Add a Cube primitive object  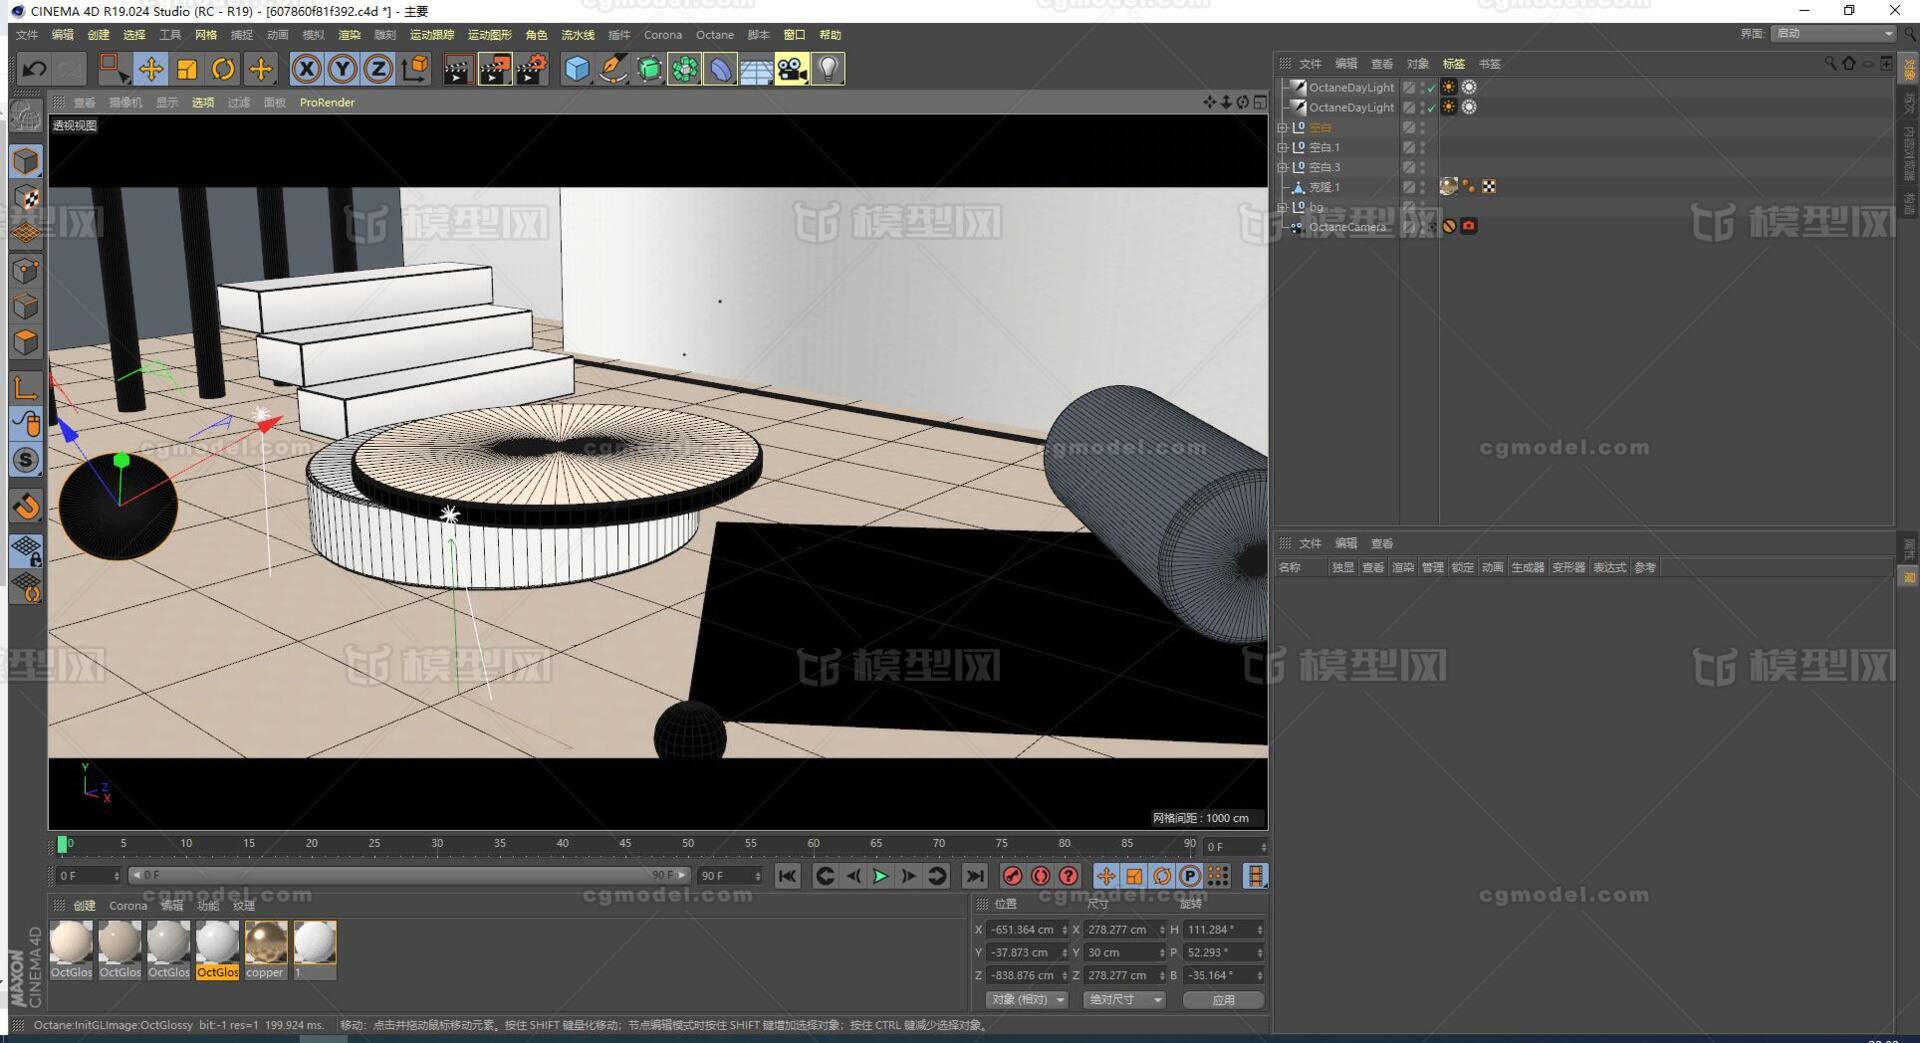(x=577, y=69)
